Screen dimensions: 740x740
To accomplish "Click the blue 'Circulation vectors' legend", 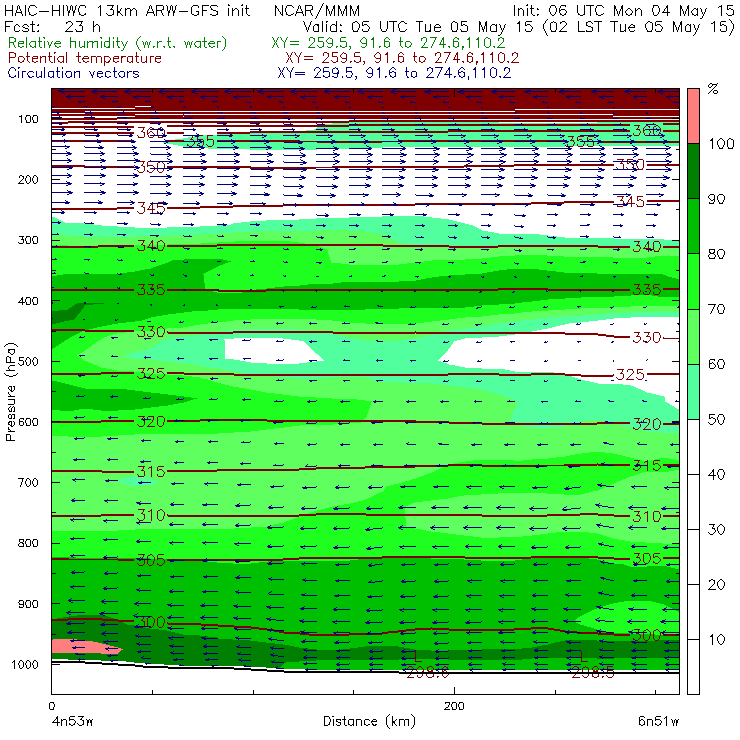I will tap(74, 73).
